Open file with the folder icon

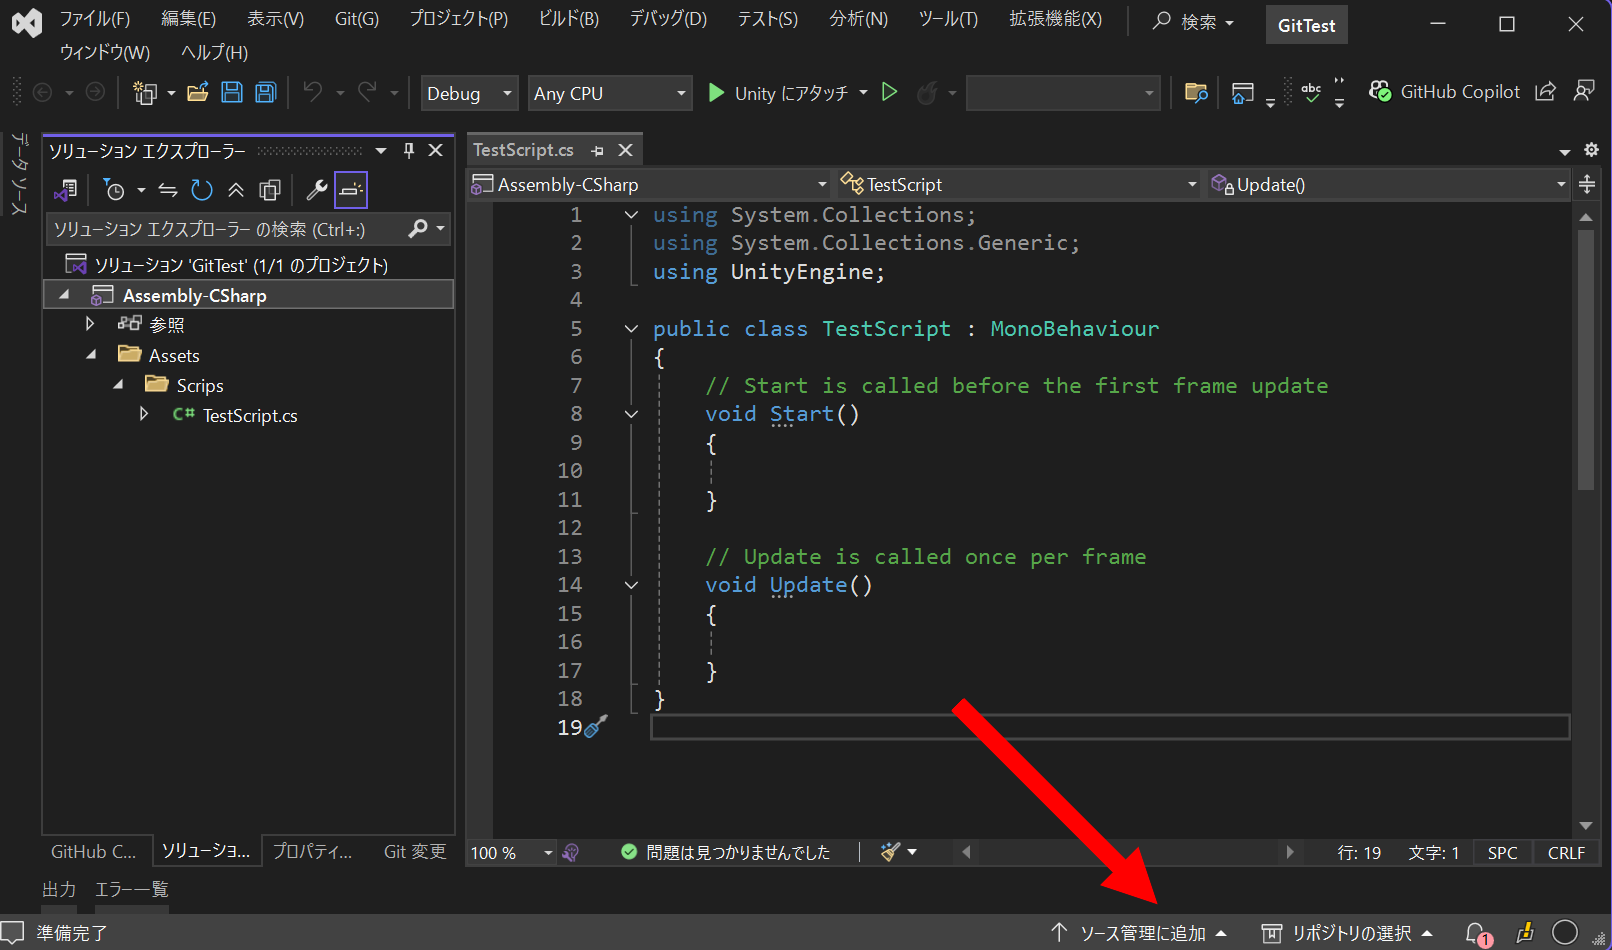coord(198,93)
